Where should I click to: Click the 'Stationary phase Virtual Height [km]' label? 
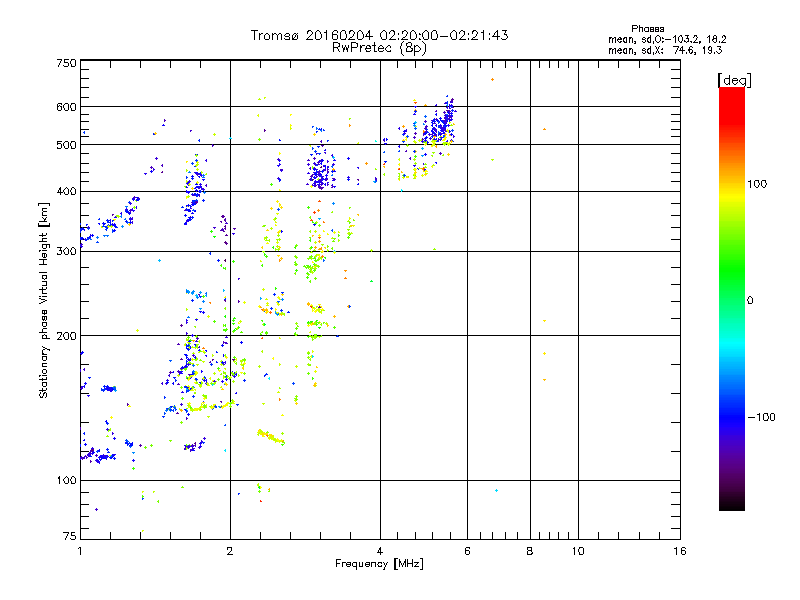[43, 300]
